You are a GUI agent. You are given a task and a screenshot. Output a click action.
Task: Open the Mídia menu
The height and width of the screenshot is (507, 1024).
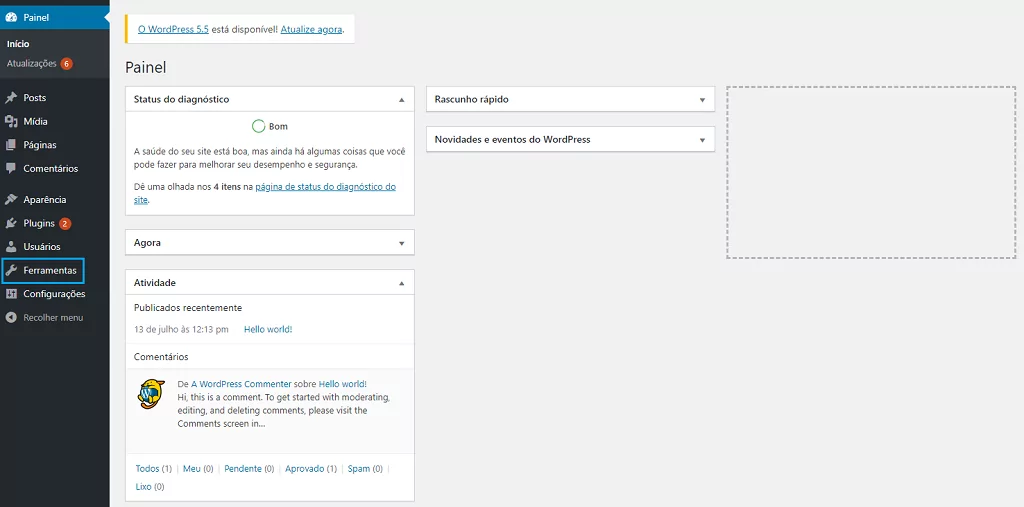click(55, 122)
